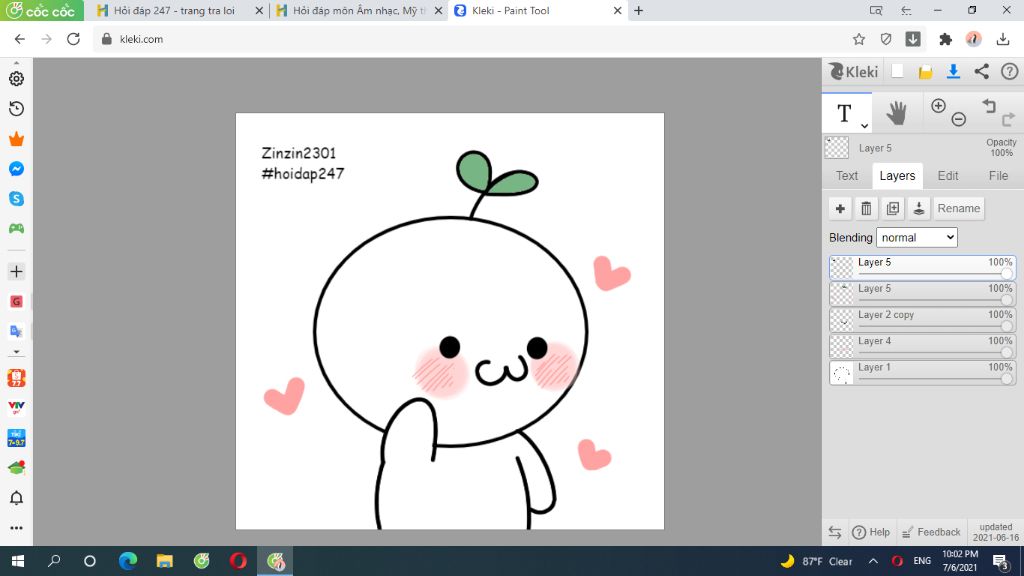Switch to the Edit tab

click(948, 176)
